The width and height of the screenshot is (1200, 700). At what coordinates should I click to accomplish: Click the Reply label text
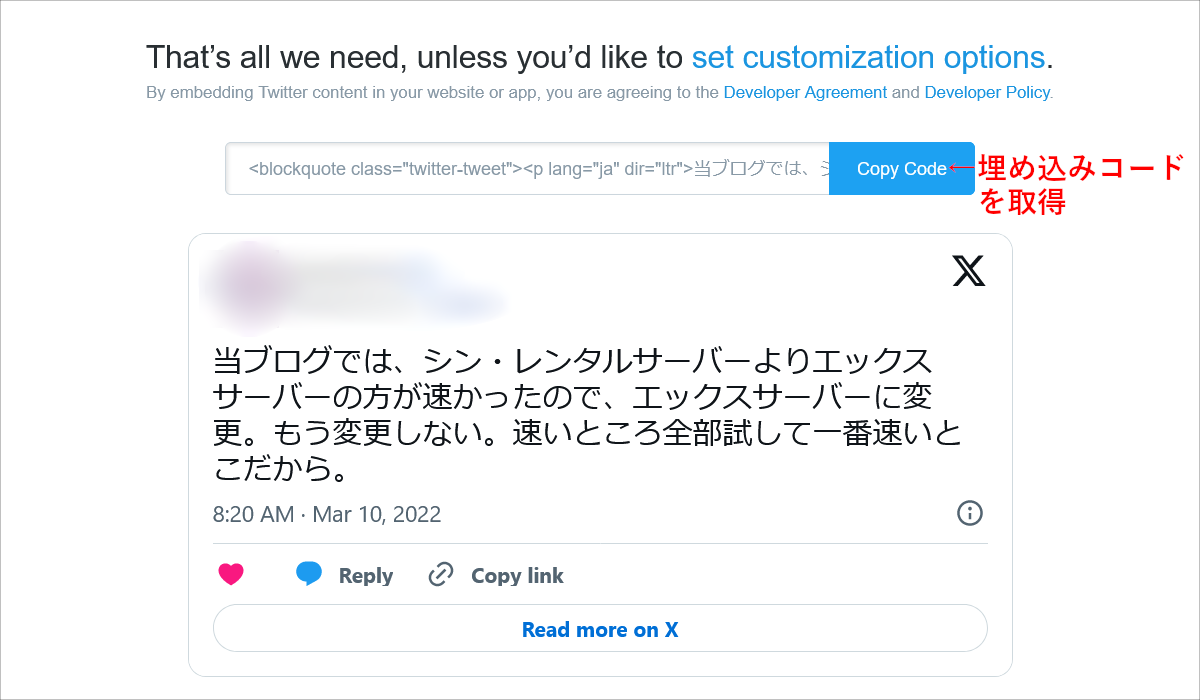tap(365, 575)
